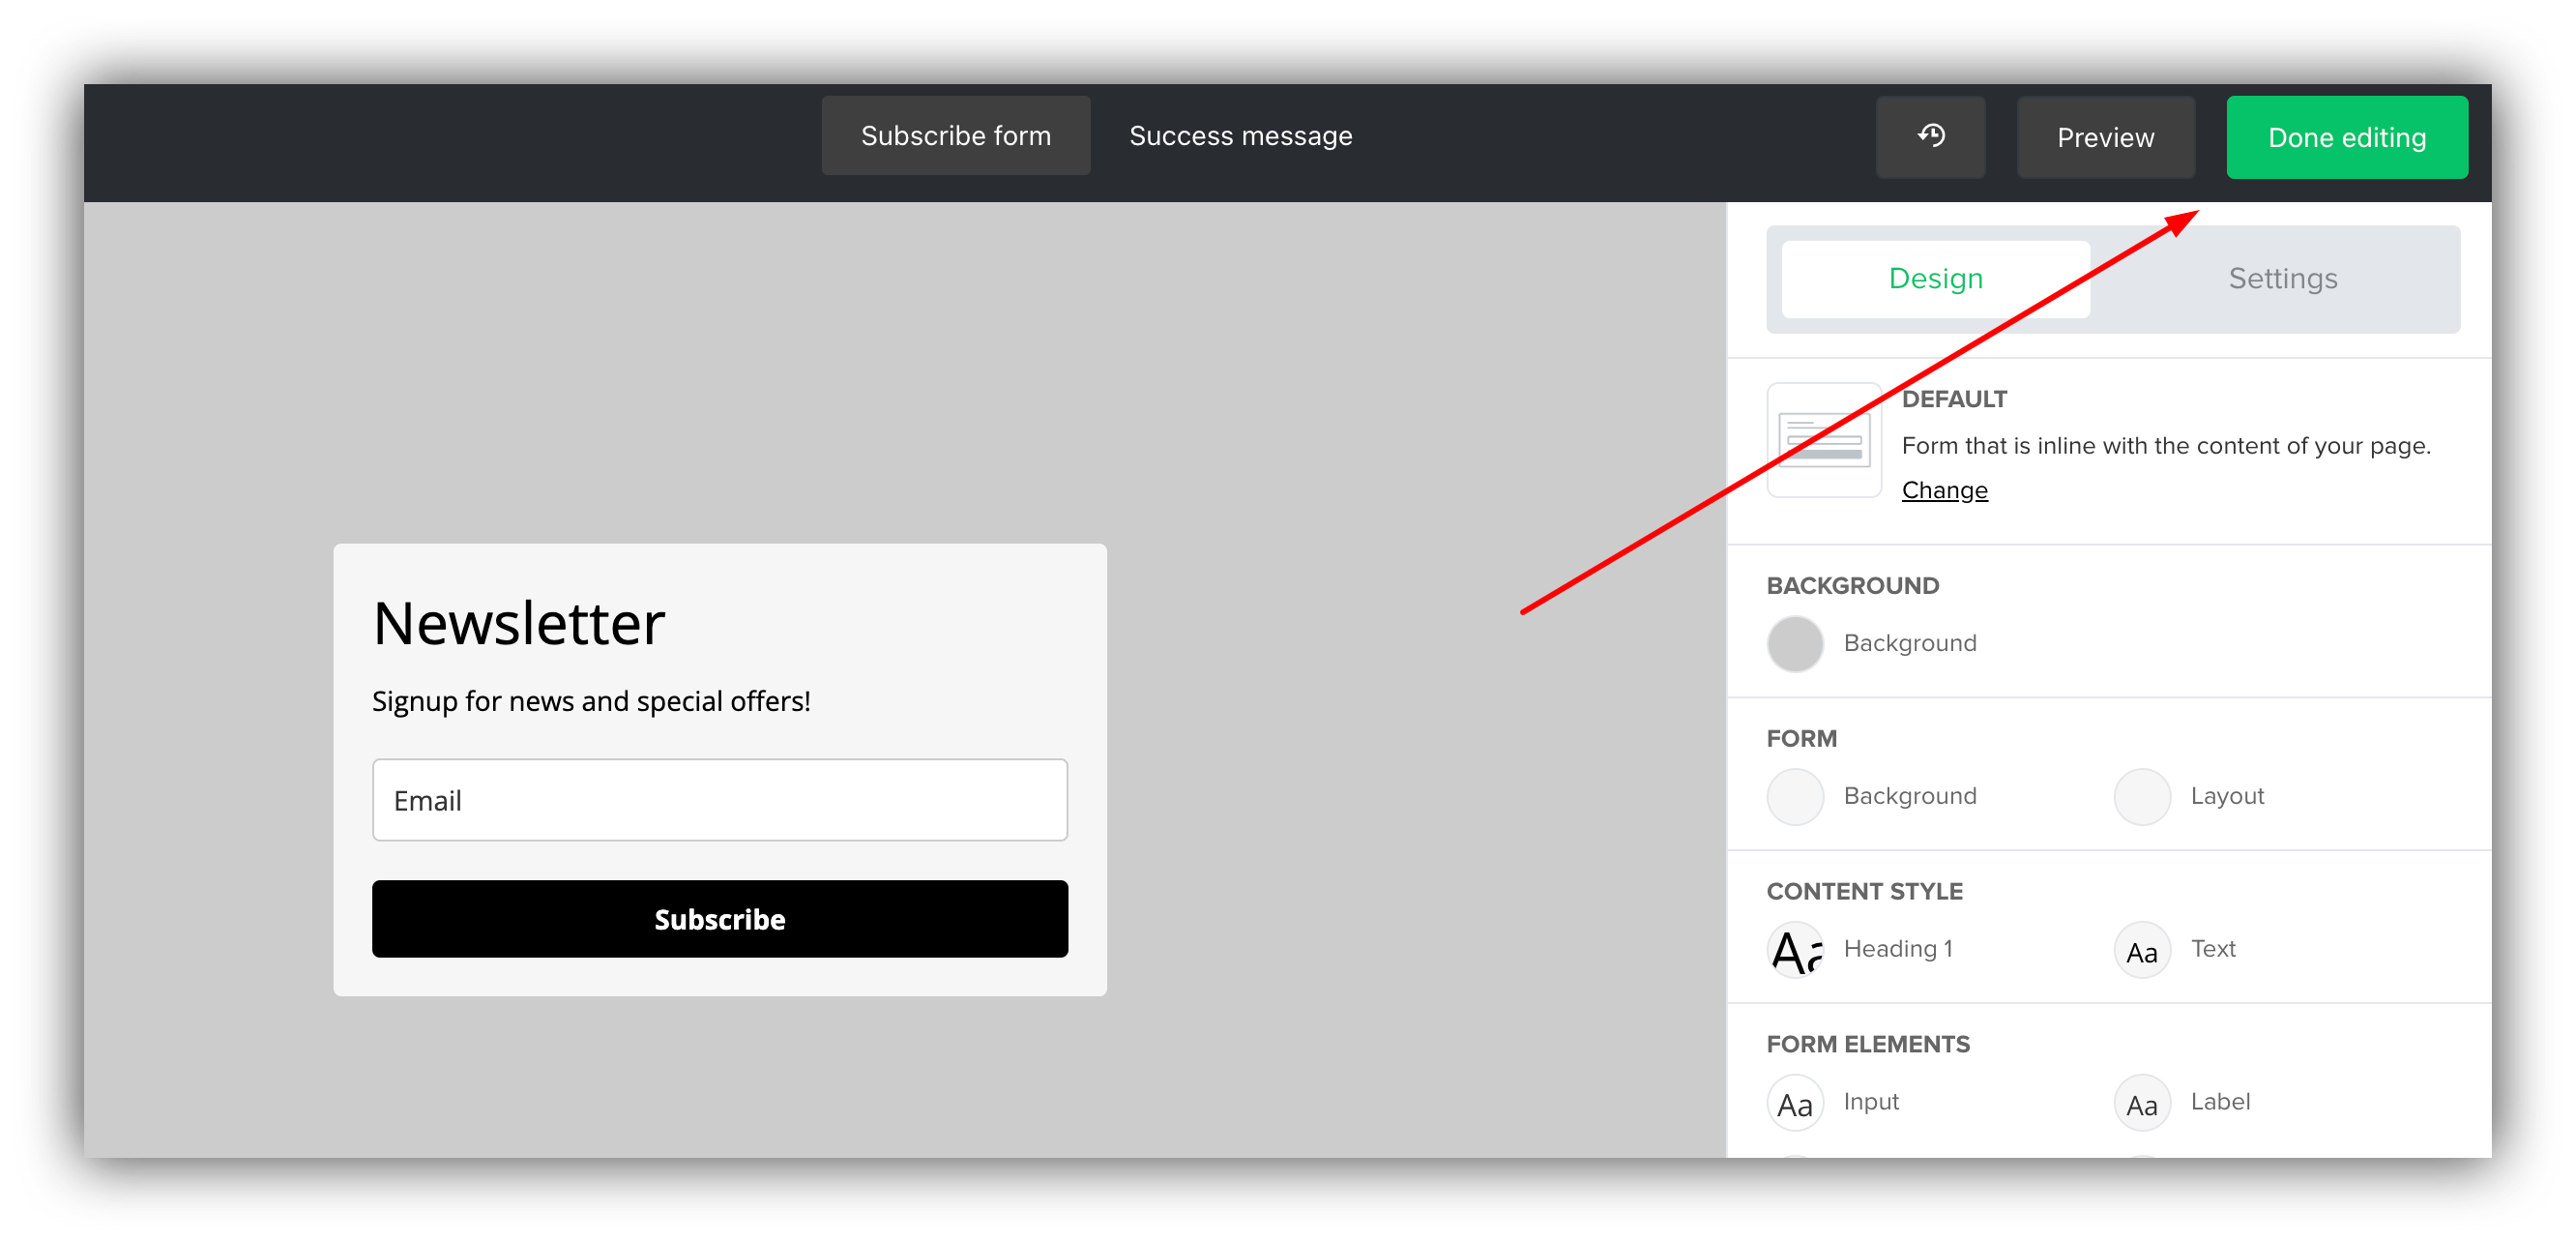The height and width of the screenshot is (1242, 2576).
Task: Click the green Done editing button
Action: coord(2347,137)
